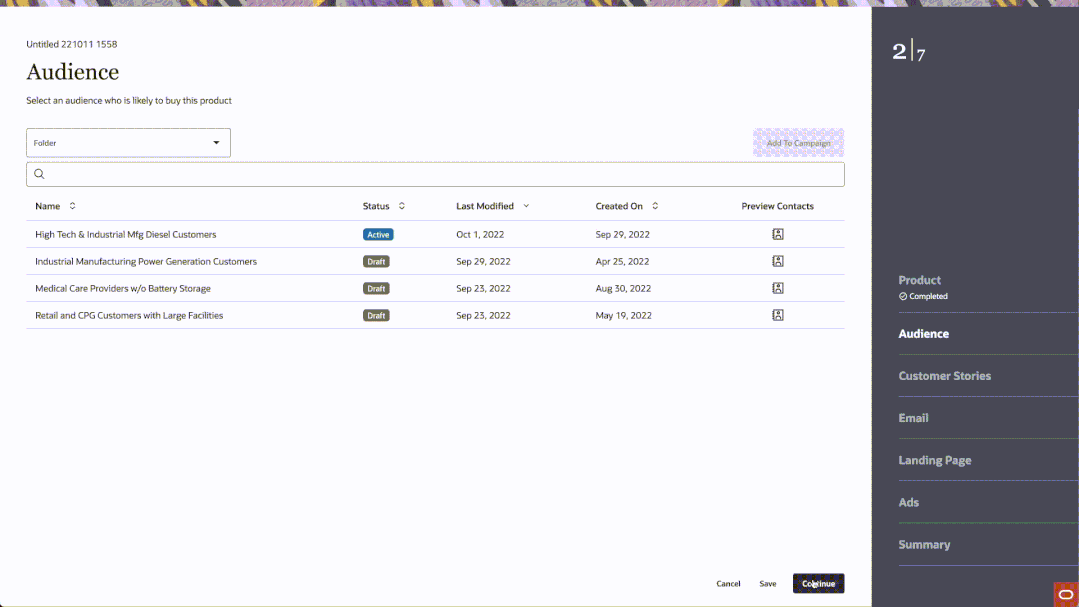1079x607 pixels.
Task: Open the Folder dropdown
Action: coord(128,142)
